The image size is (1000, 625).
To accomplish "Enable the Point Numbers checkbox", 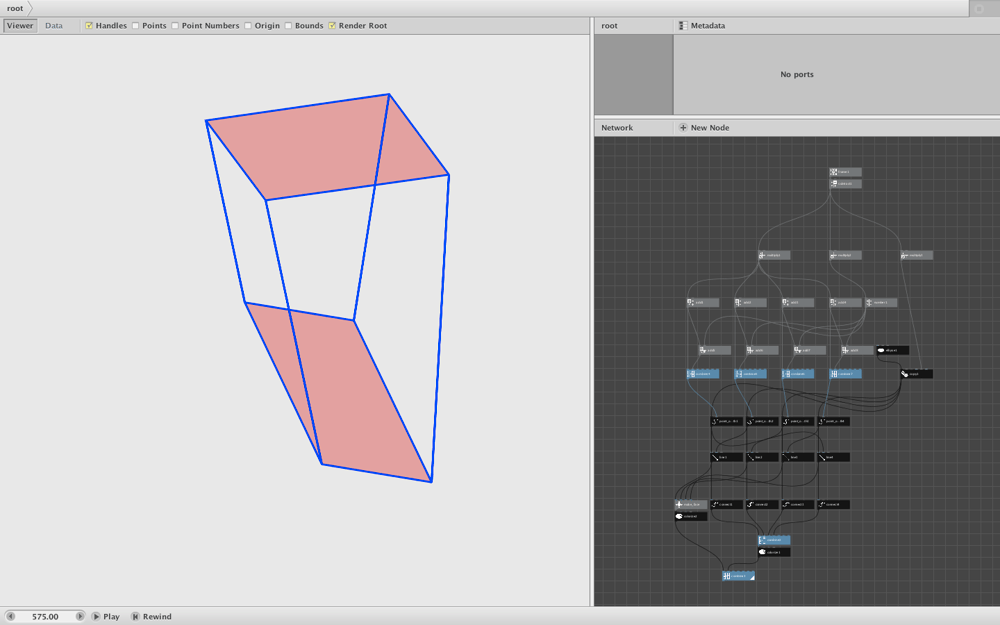I will click(175, 26).
